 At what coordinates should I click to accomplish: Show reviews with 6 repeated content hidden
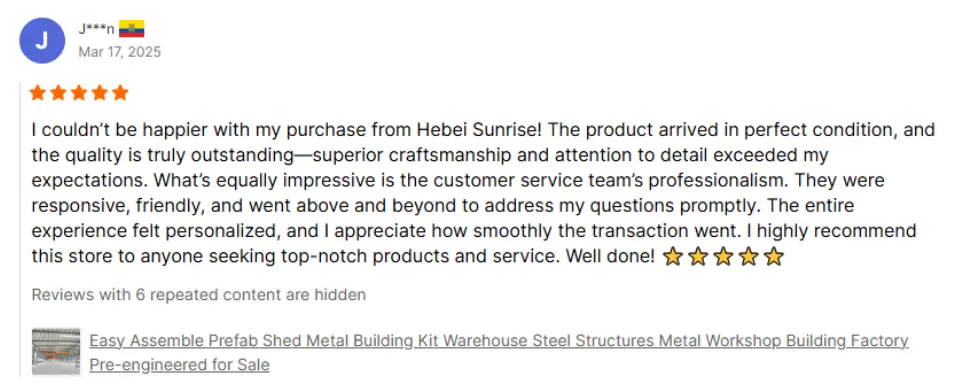pyautogui.click(x=198, y=295)
